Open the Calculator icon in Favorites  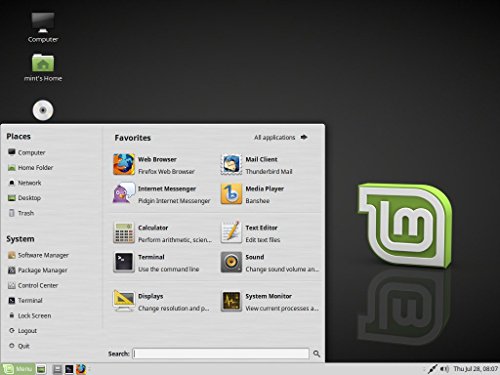(124, 233)
